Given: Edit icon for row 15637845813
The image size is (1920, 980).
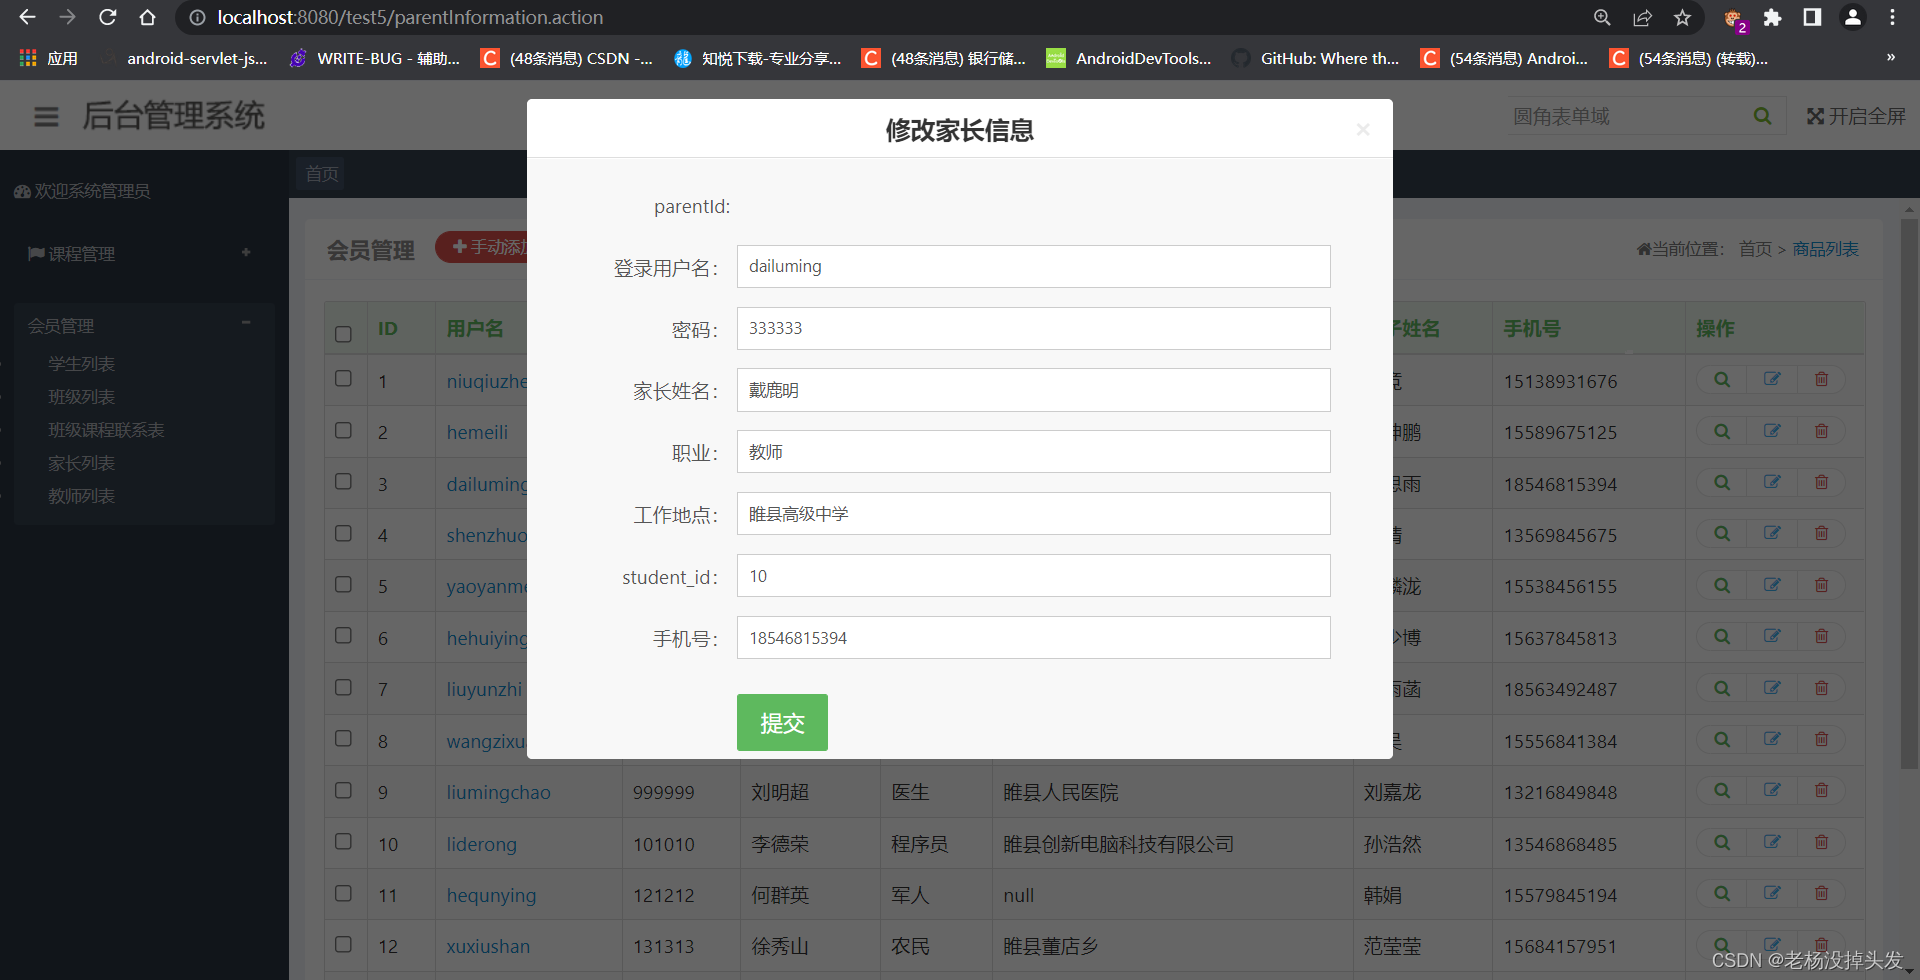Looking at the screenshot, I should 1772,636.
